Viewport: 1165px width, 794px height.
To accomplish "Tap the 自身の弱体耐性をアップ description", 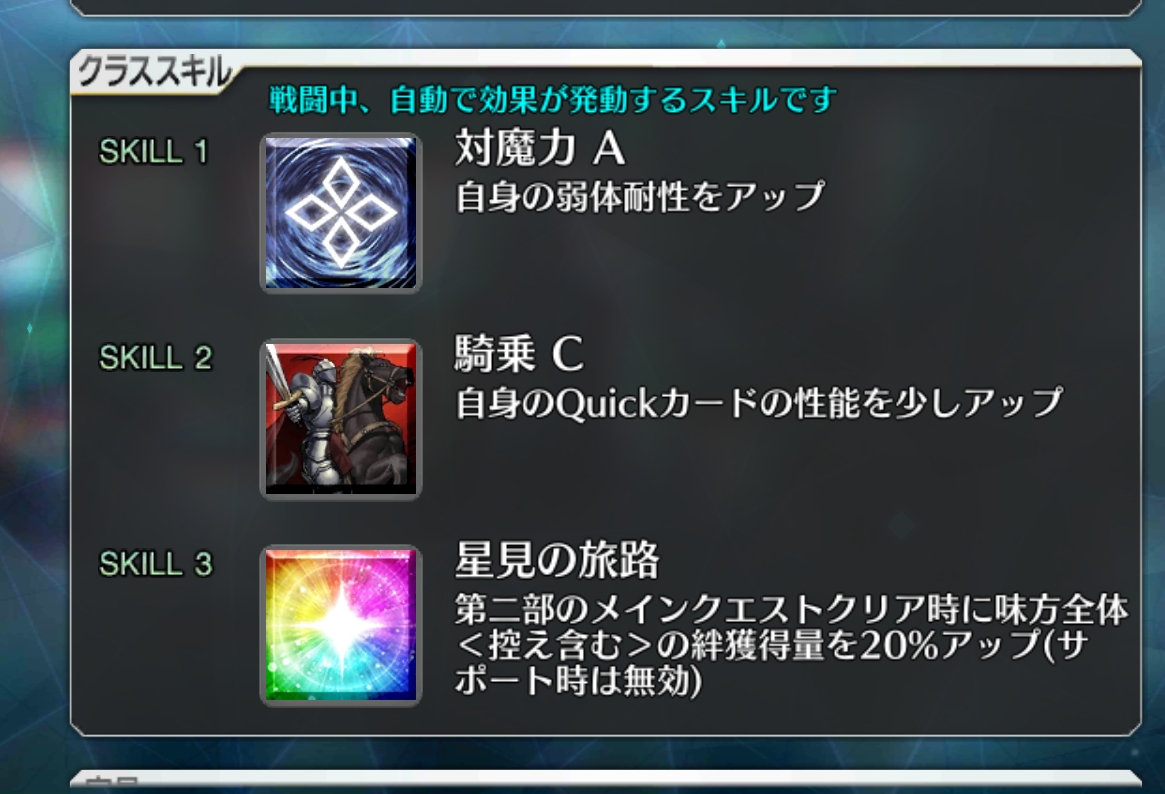I will pos(640,197).
